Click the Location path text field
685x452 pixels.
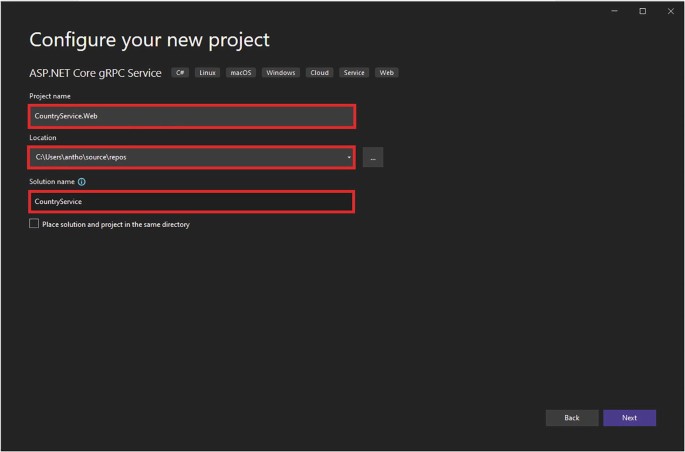coord(185,157)
